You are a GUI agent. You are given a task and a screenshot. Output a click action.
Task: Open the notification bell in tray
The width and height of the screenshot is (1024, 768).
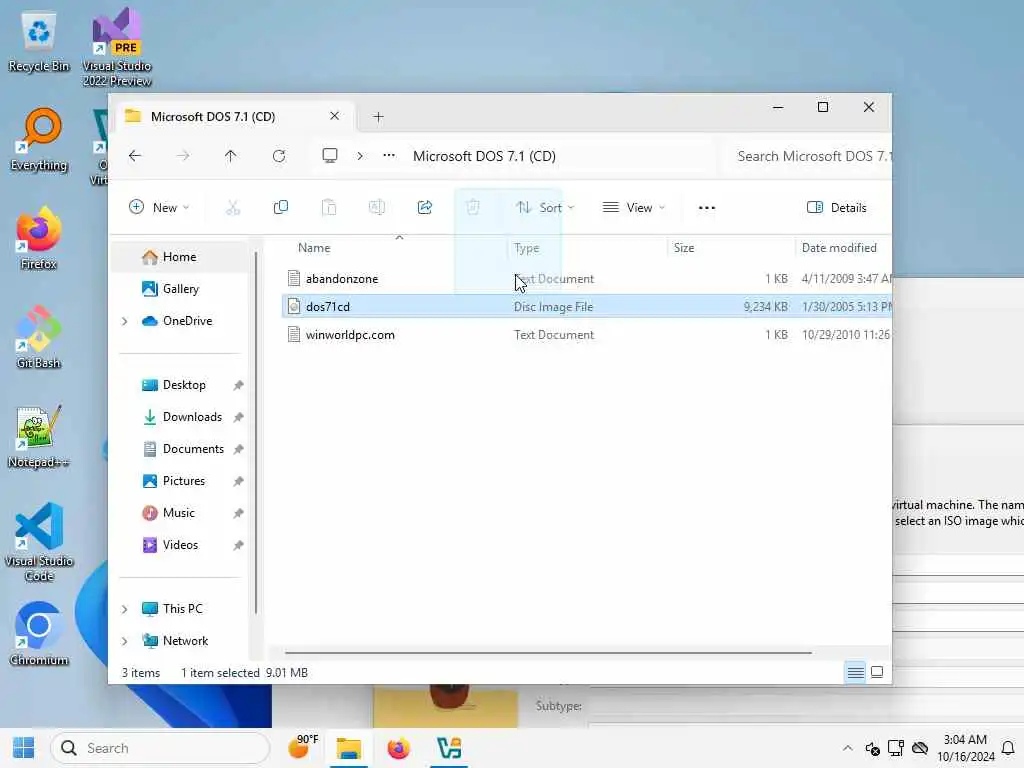tap(1008, 748)
